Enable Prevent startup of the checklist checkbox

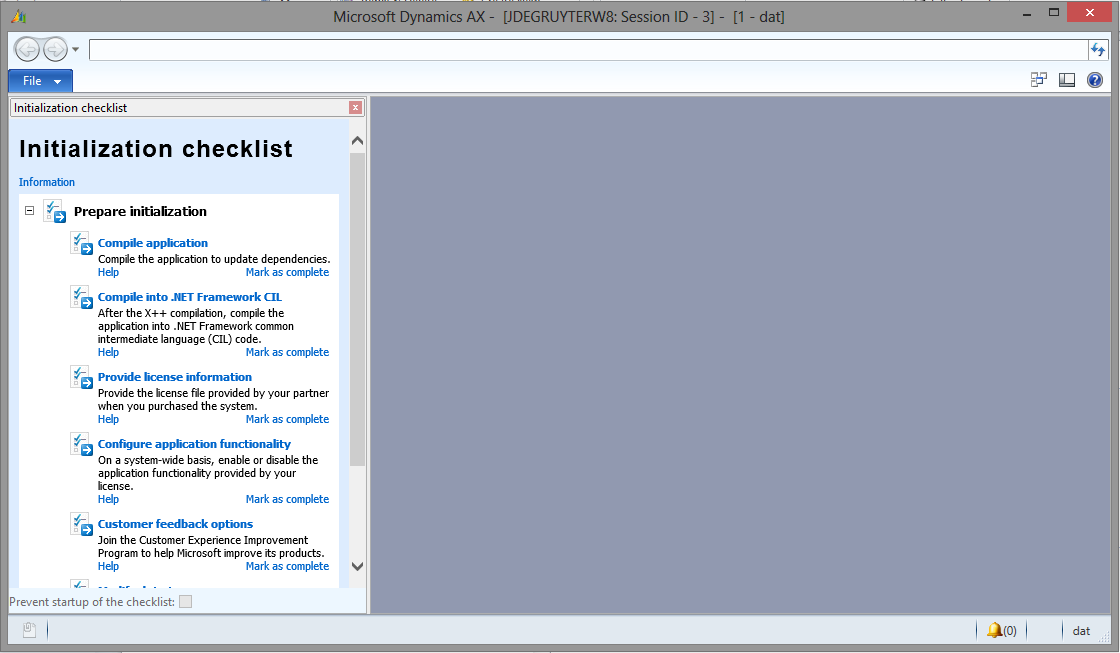[186, 602]
